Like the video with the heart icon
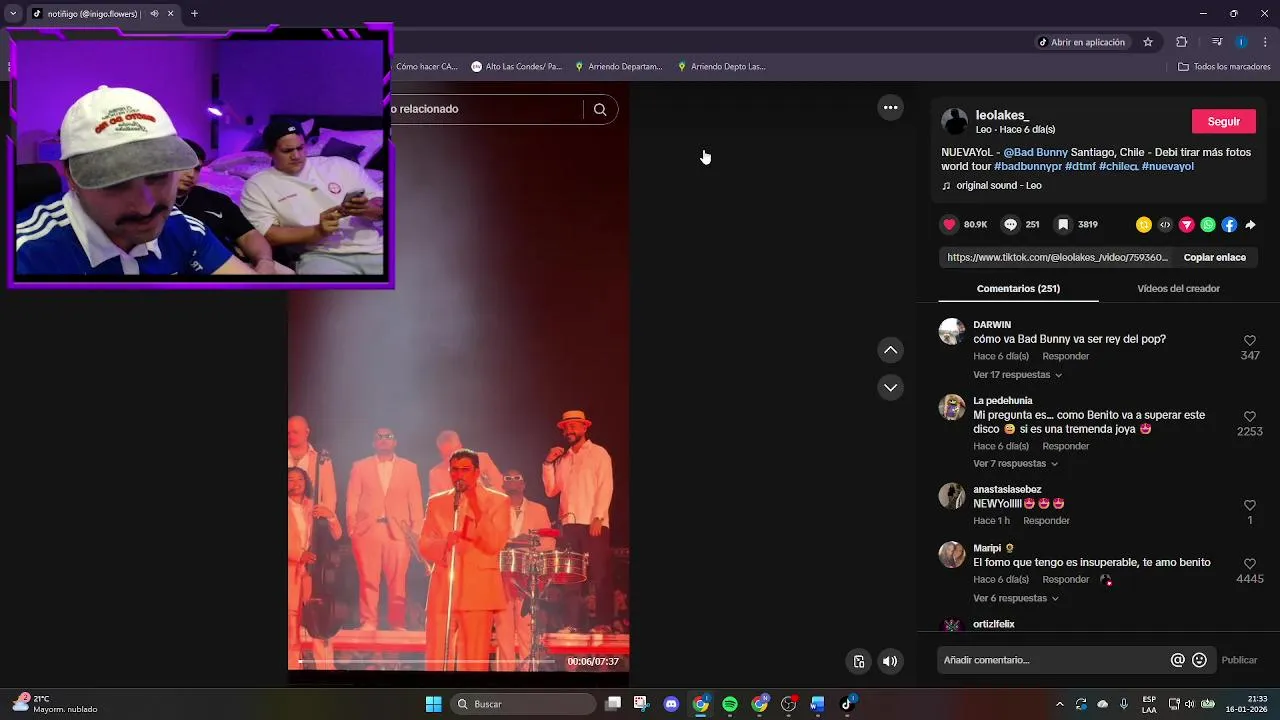The height and width of the screenshot is (720, 1280). (x=950, y=225)
